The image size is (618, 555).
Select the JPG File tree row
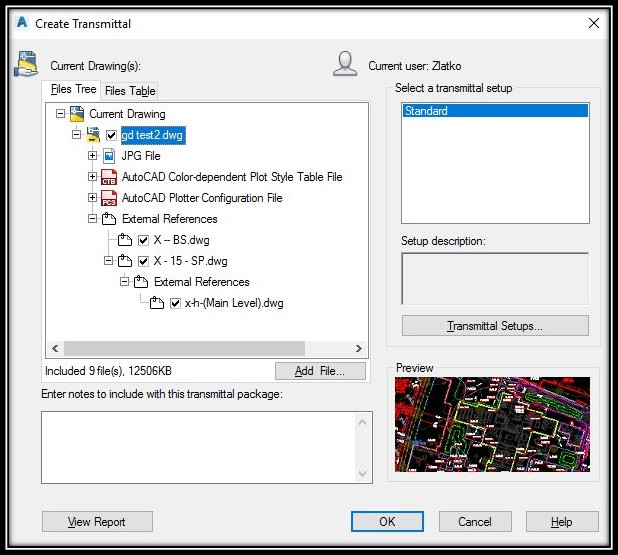click(141, 156)
